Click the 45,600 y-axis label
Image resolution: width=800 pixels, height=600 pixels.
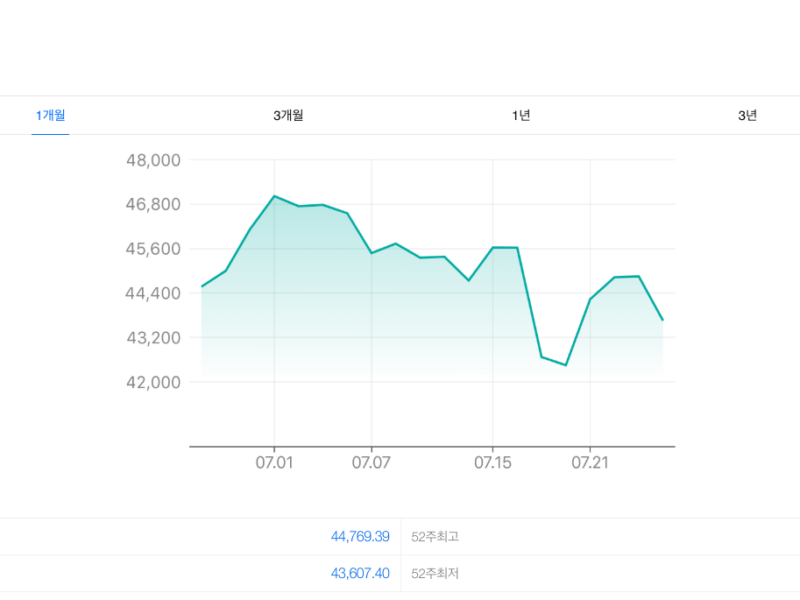coord(153,249)
